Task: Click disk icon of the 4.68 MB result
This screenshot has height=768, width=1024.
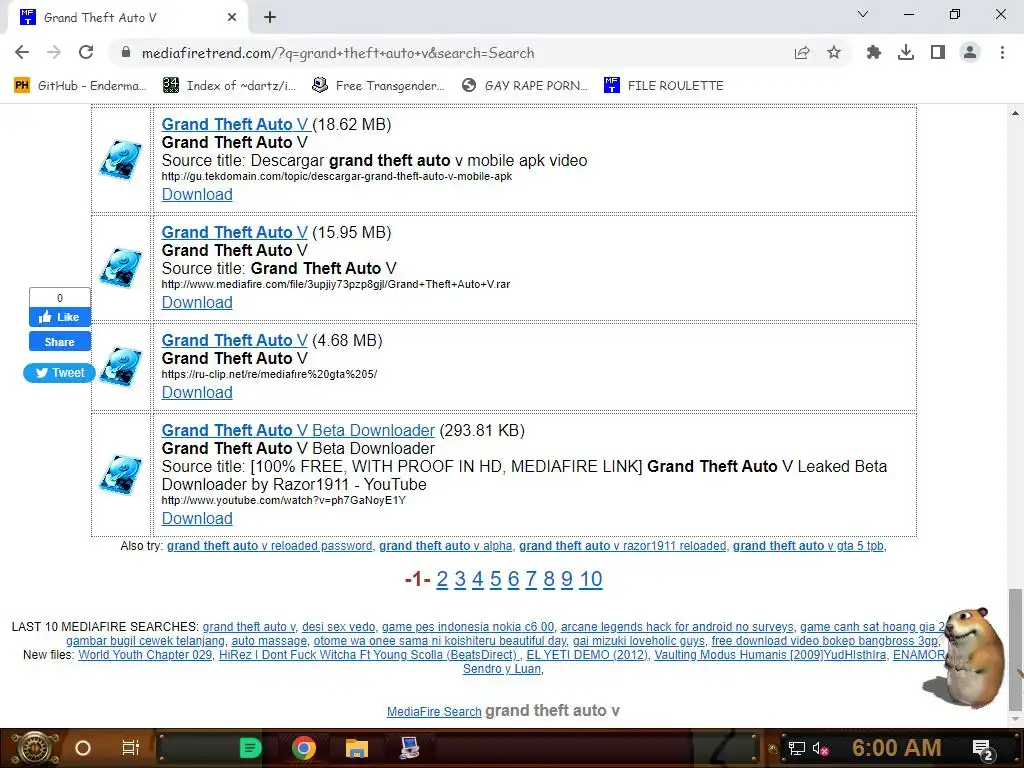Action: tap(121, 367)
